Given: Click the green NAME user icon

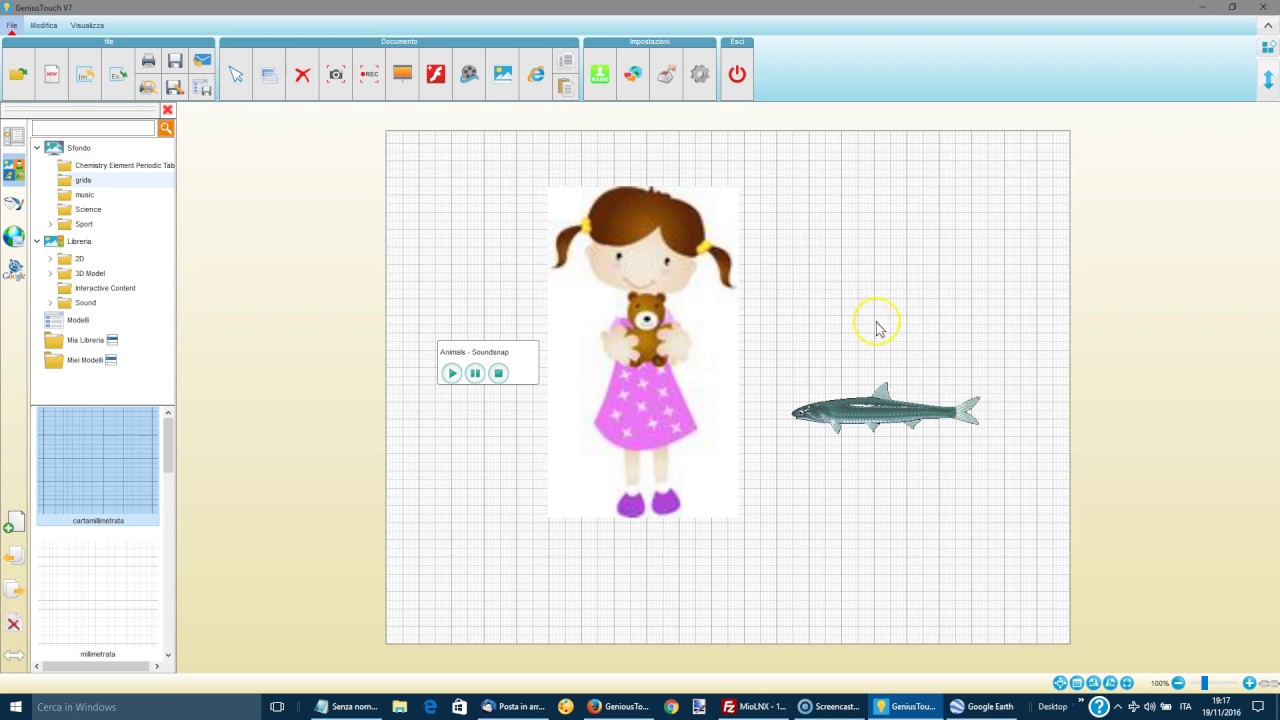Looking at the screenshot, I should pos(599,74).
